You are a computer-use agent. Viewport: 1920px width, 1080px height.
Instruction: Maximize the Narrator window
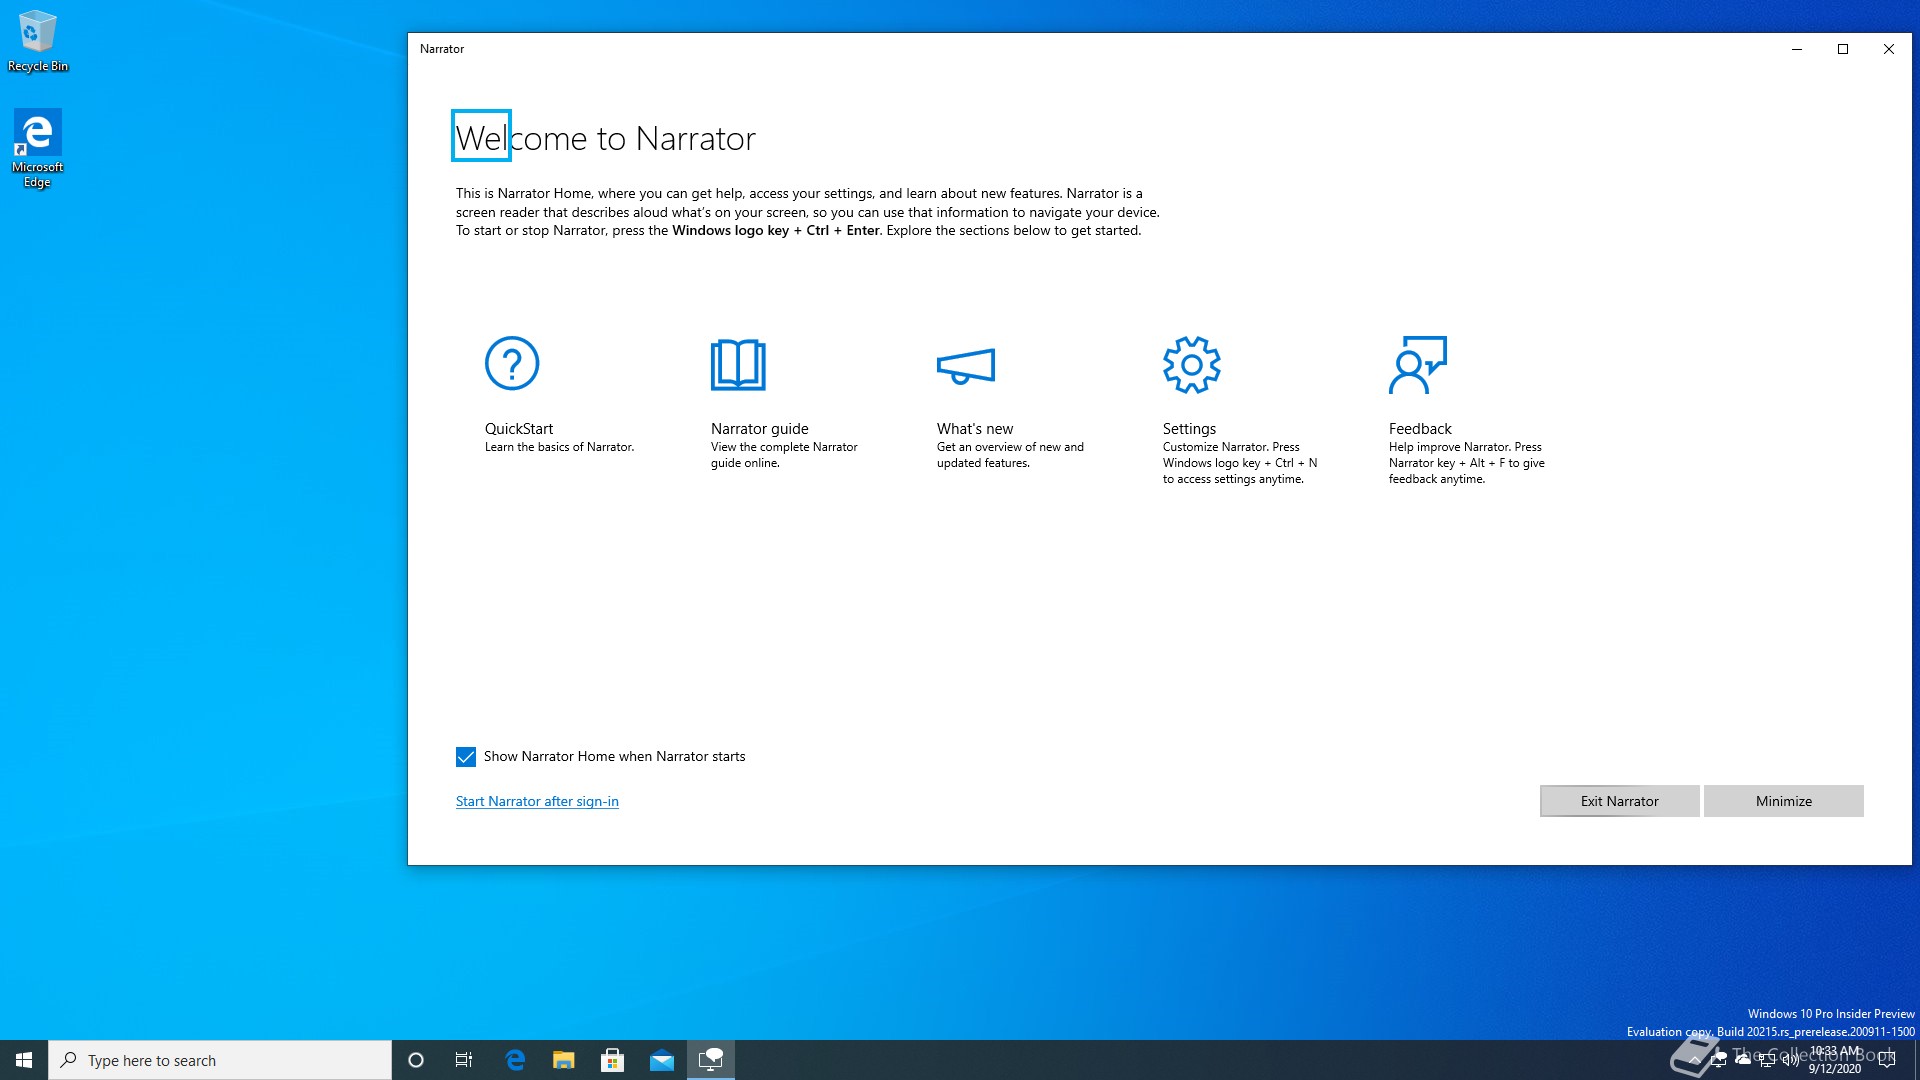[1843, 49]
